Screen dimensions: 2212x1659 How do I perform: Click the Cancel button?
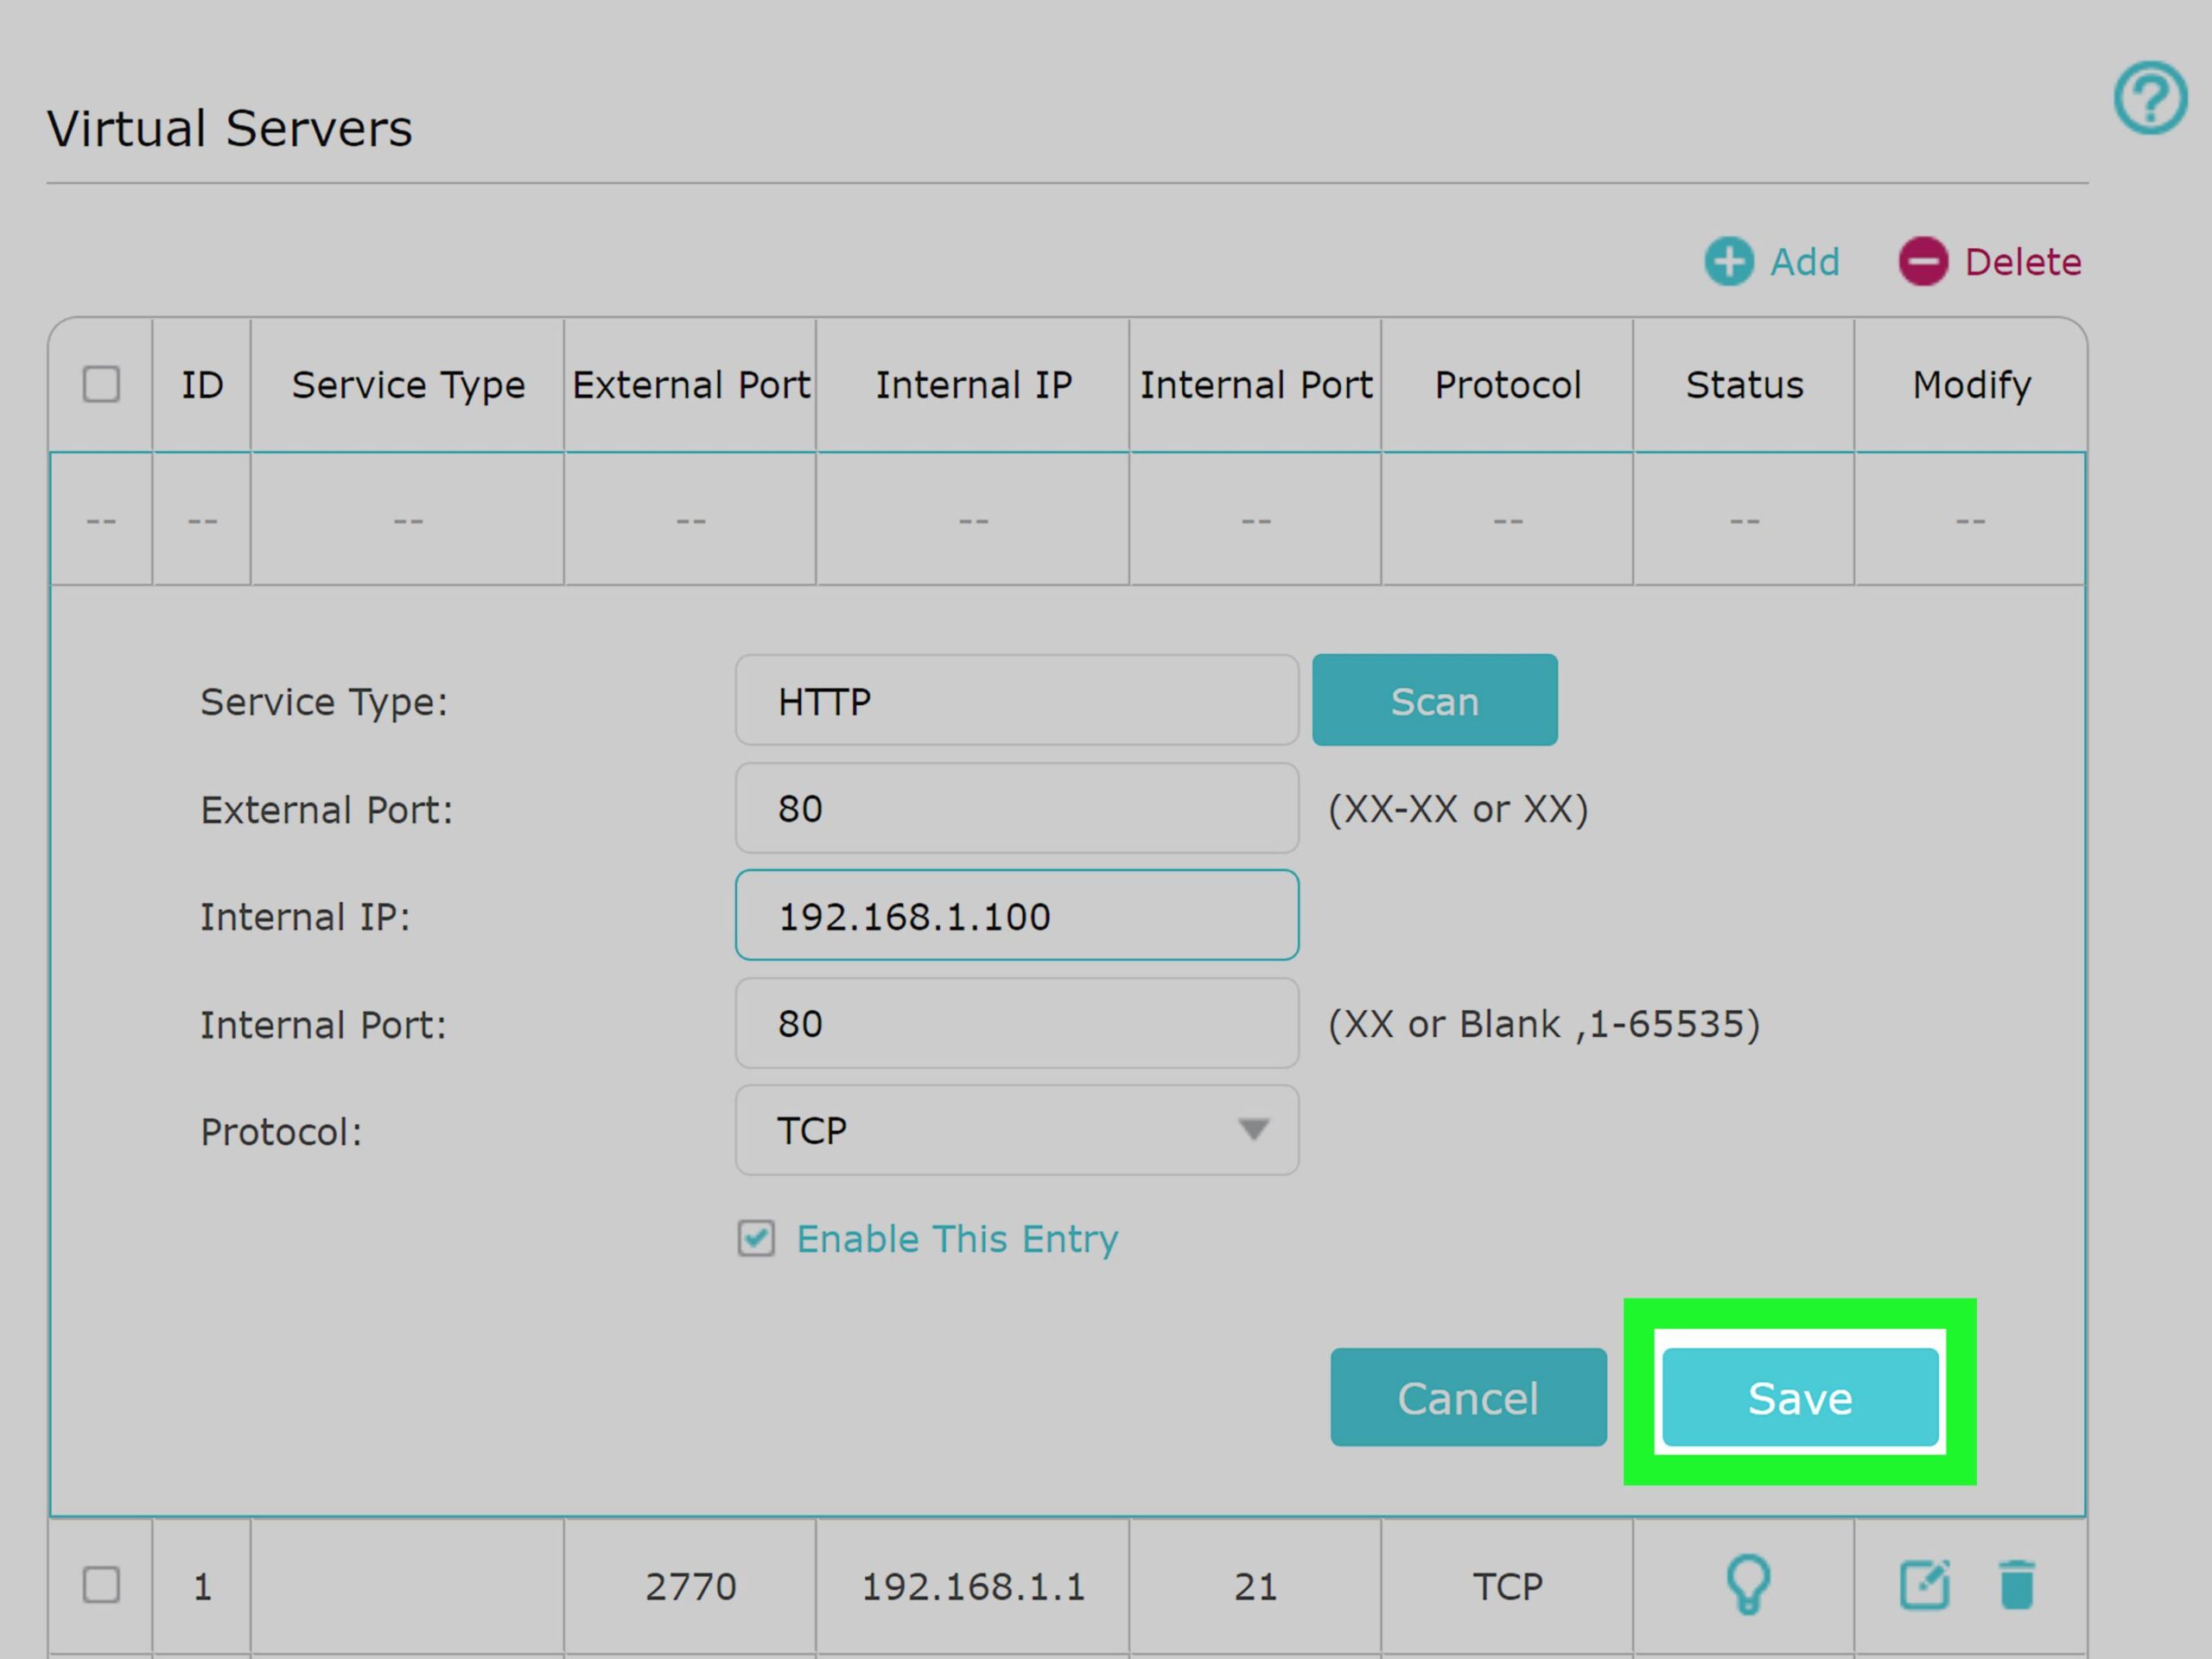click(x=1468, y=1397)
